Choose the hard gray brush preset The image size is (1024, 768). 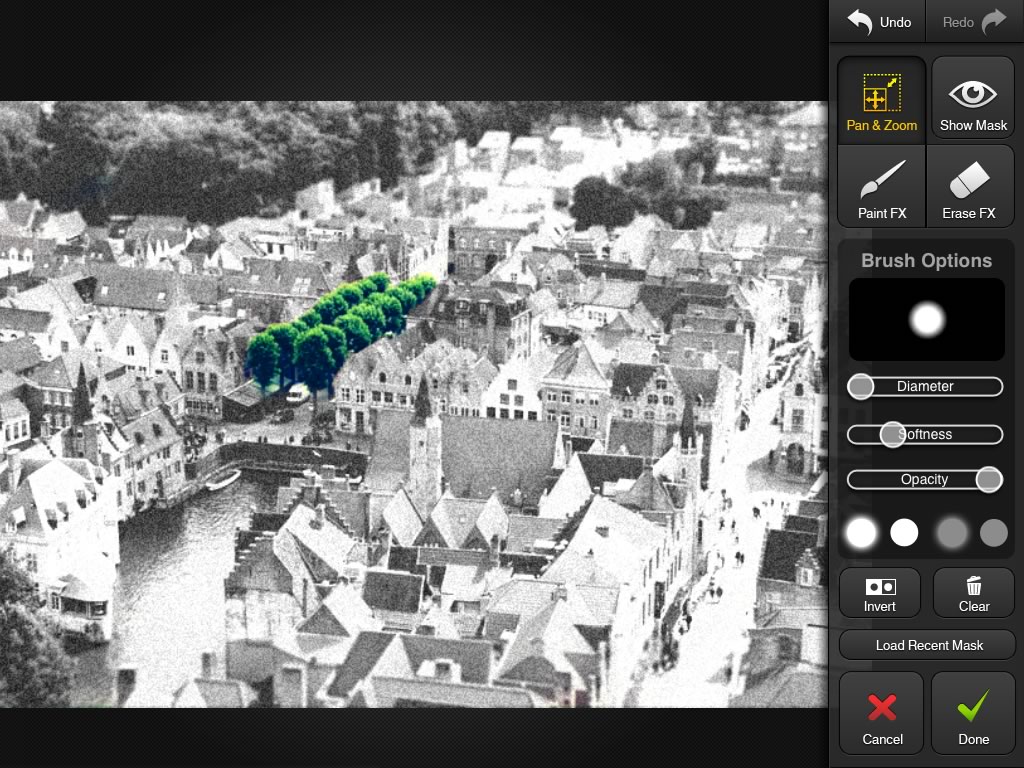coord(993,533)
